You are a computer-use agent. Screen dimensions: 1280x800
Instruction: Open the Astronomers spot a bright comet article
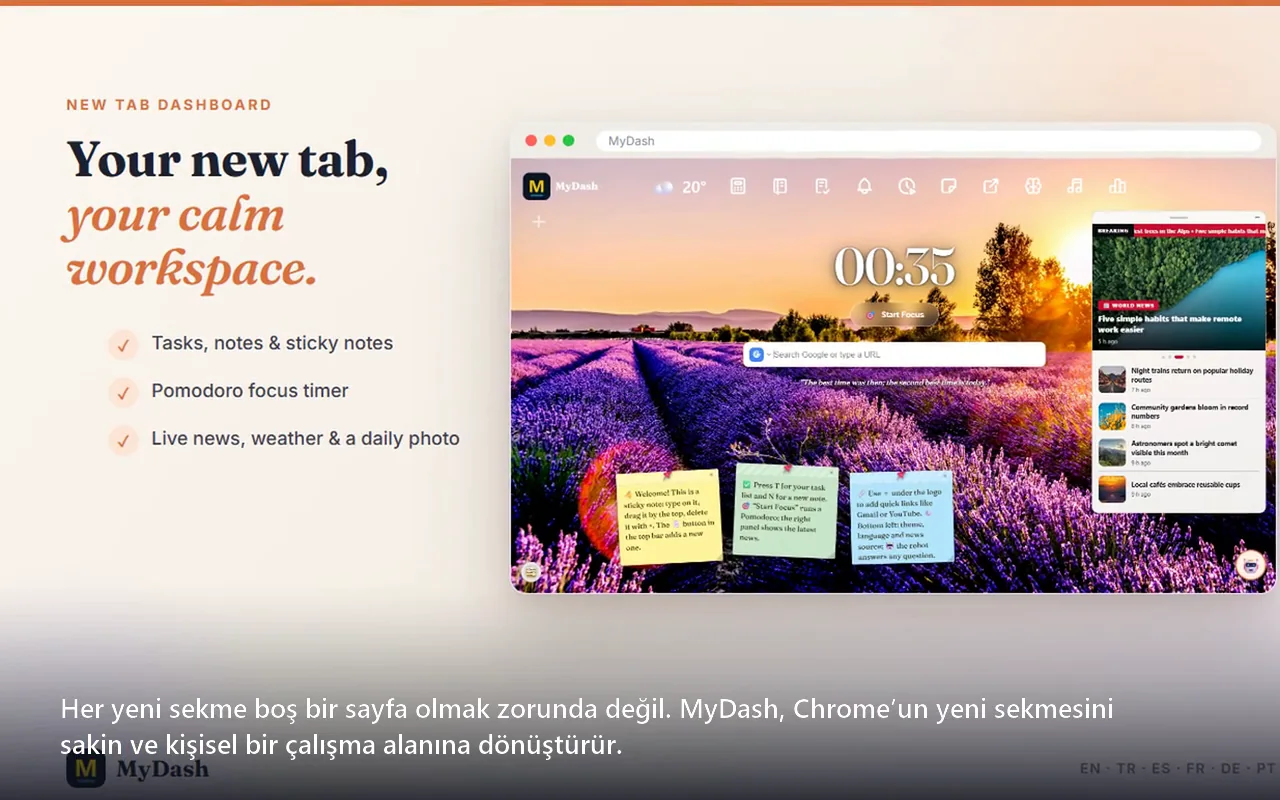pos(1179,452)
